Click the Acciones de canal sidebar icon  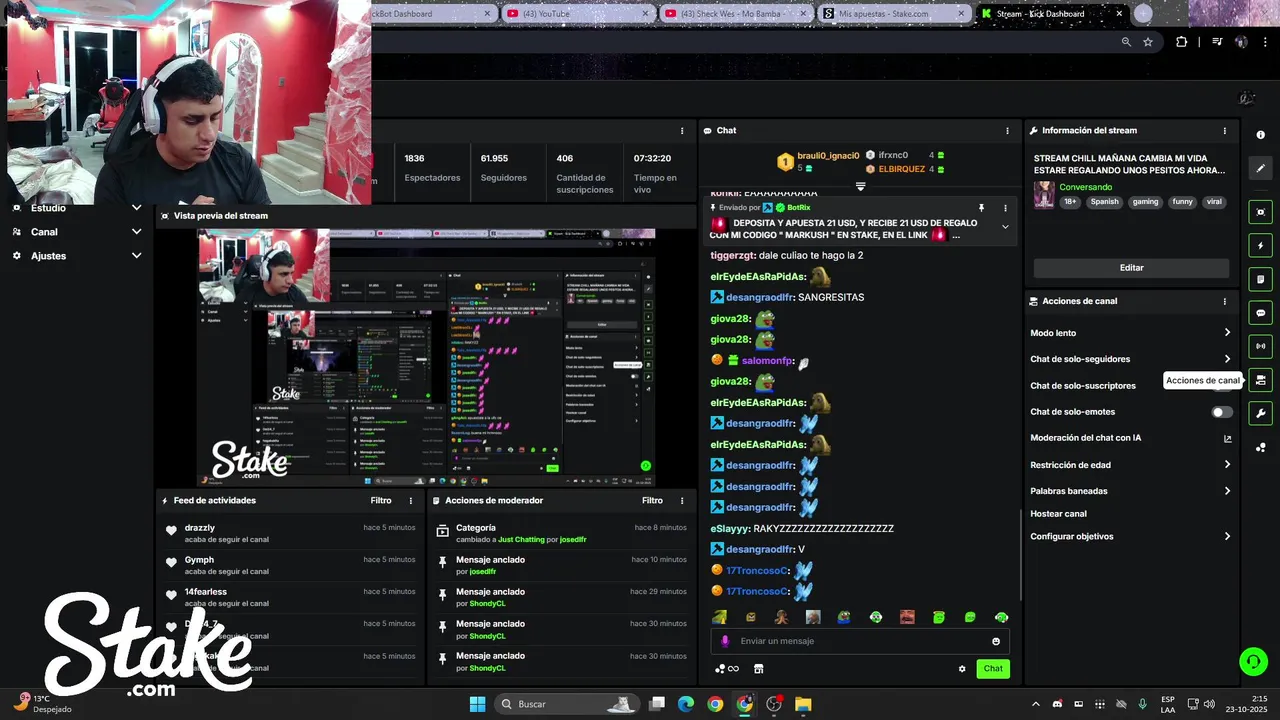[x=1261, y=380]
